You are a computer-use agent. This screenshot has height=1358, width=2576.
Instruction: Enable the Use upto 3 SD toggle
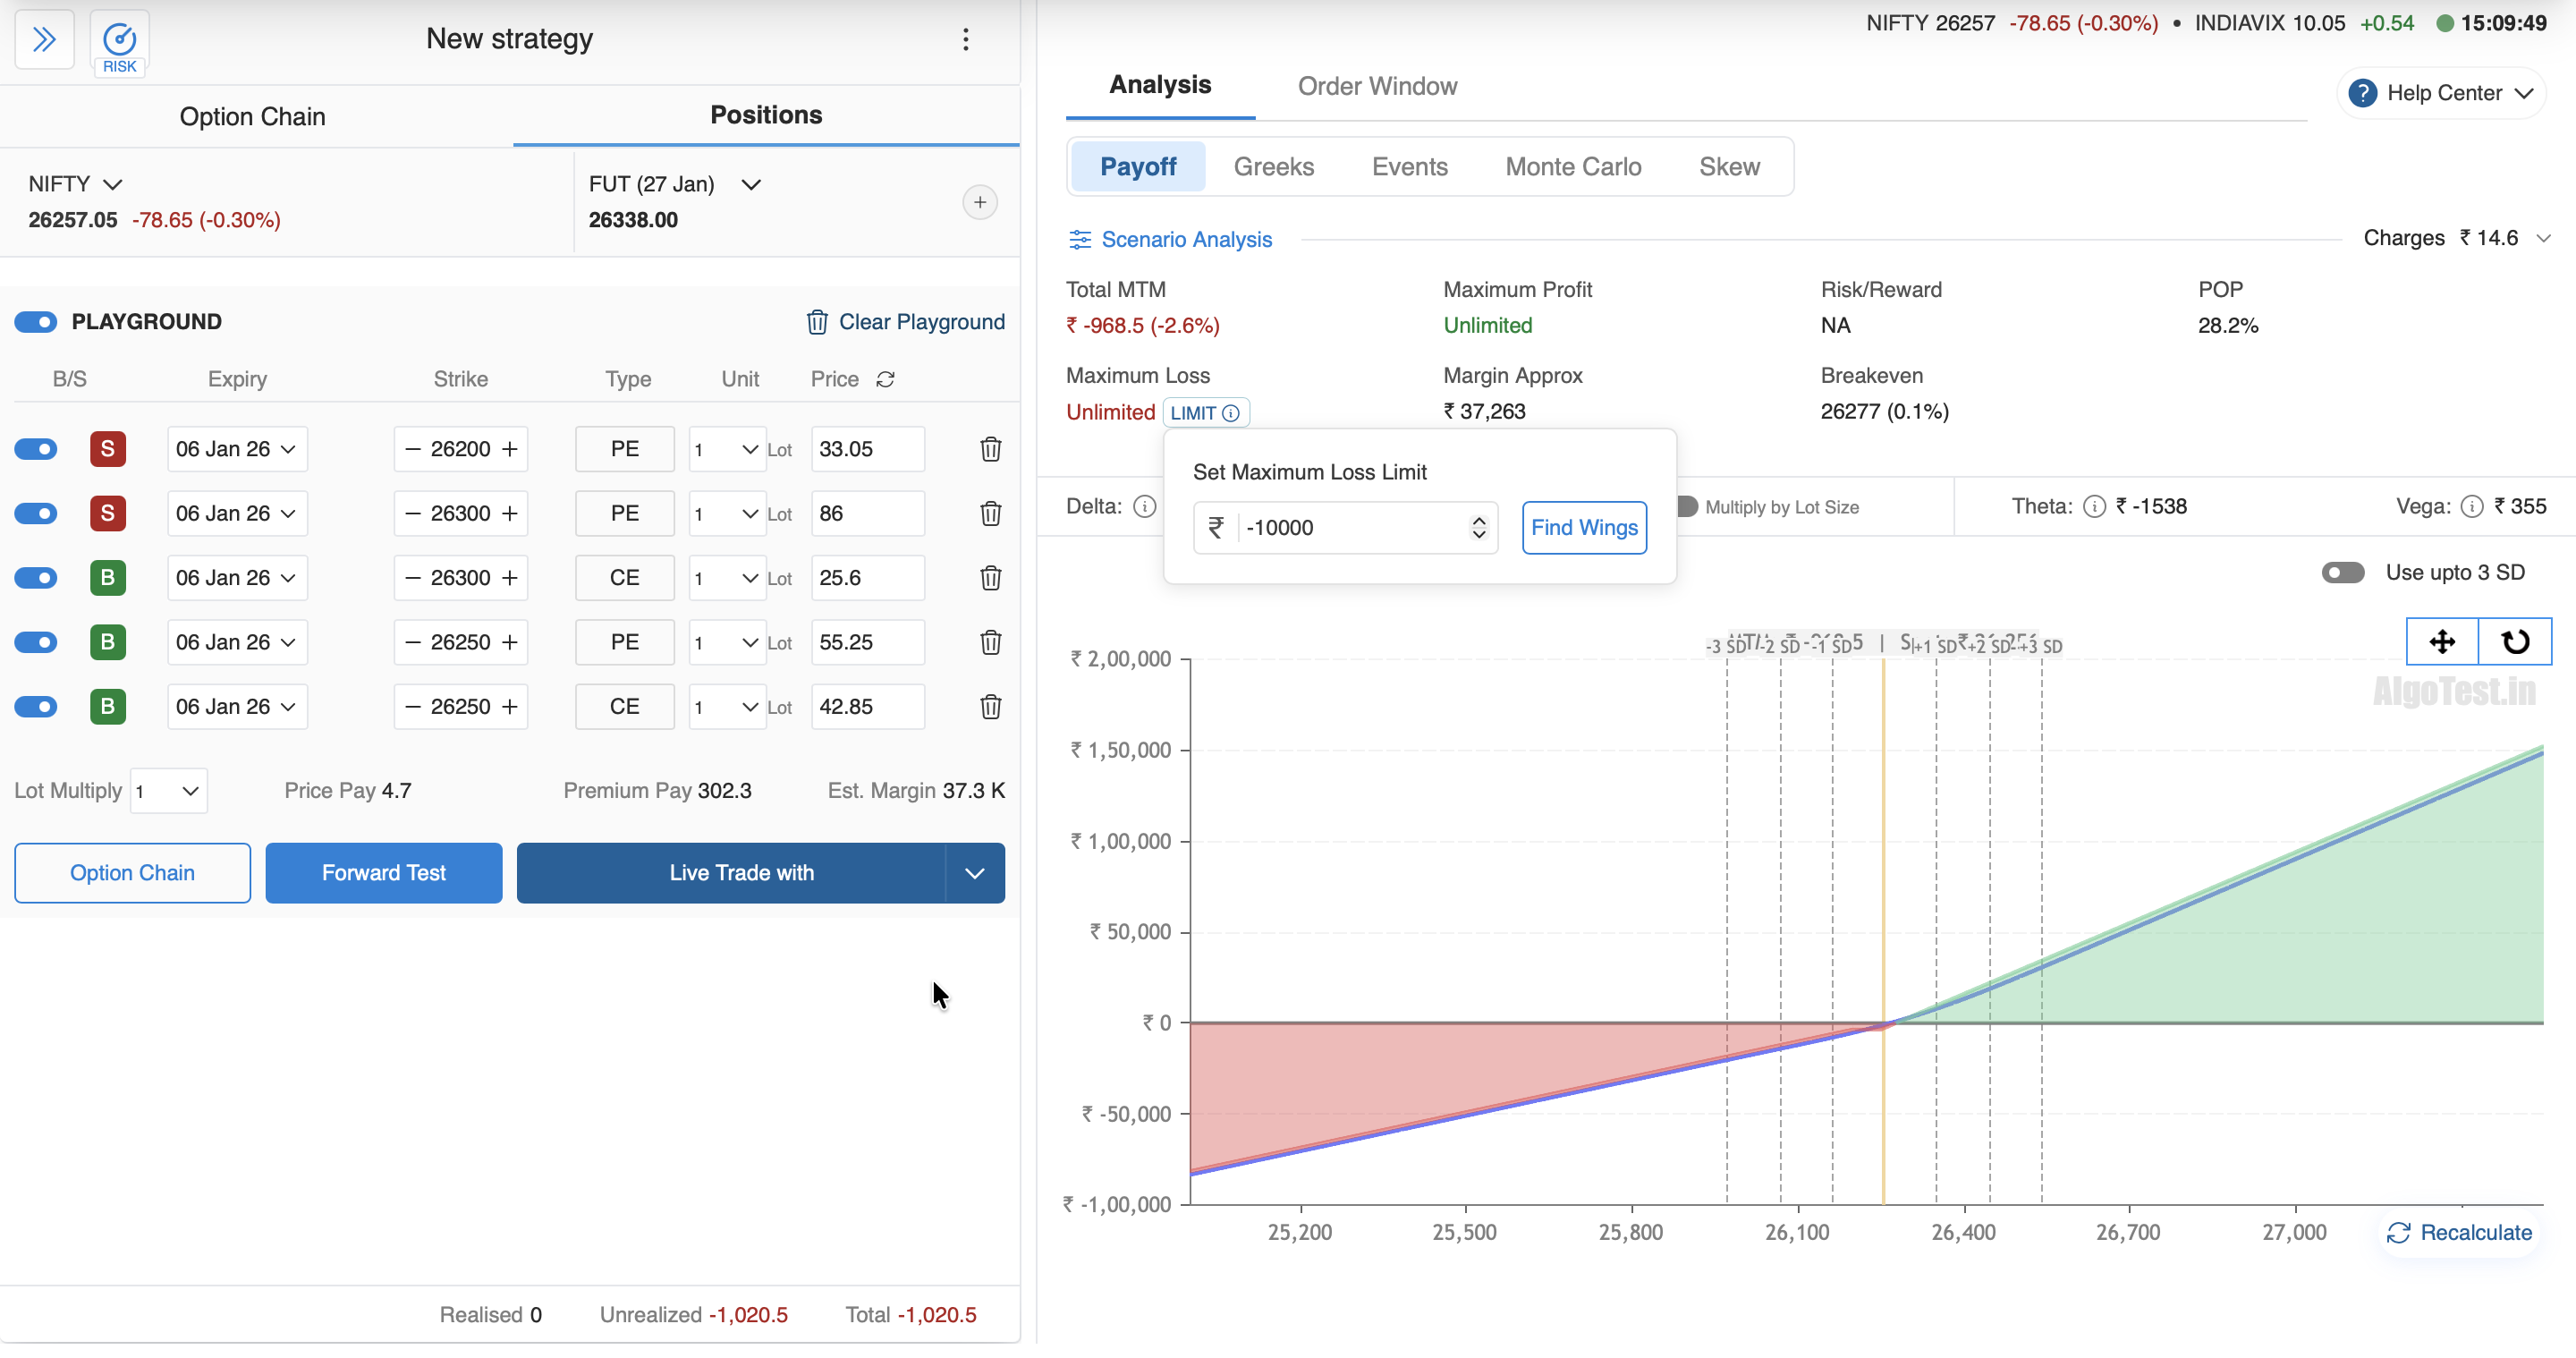point(2342,573)
